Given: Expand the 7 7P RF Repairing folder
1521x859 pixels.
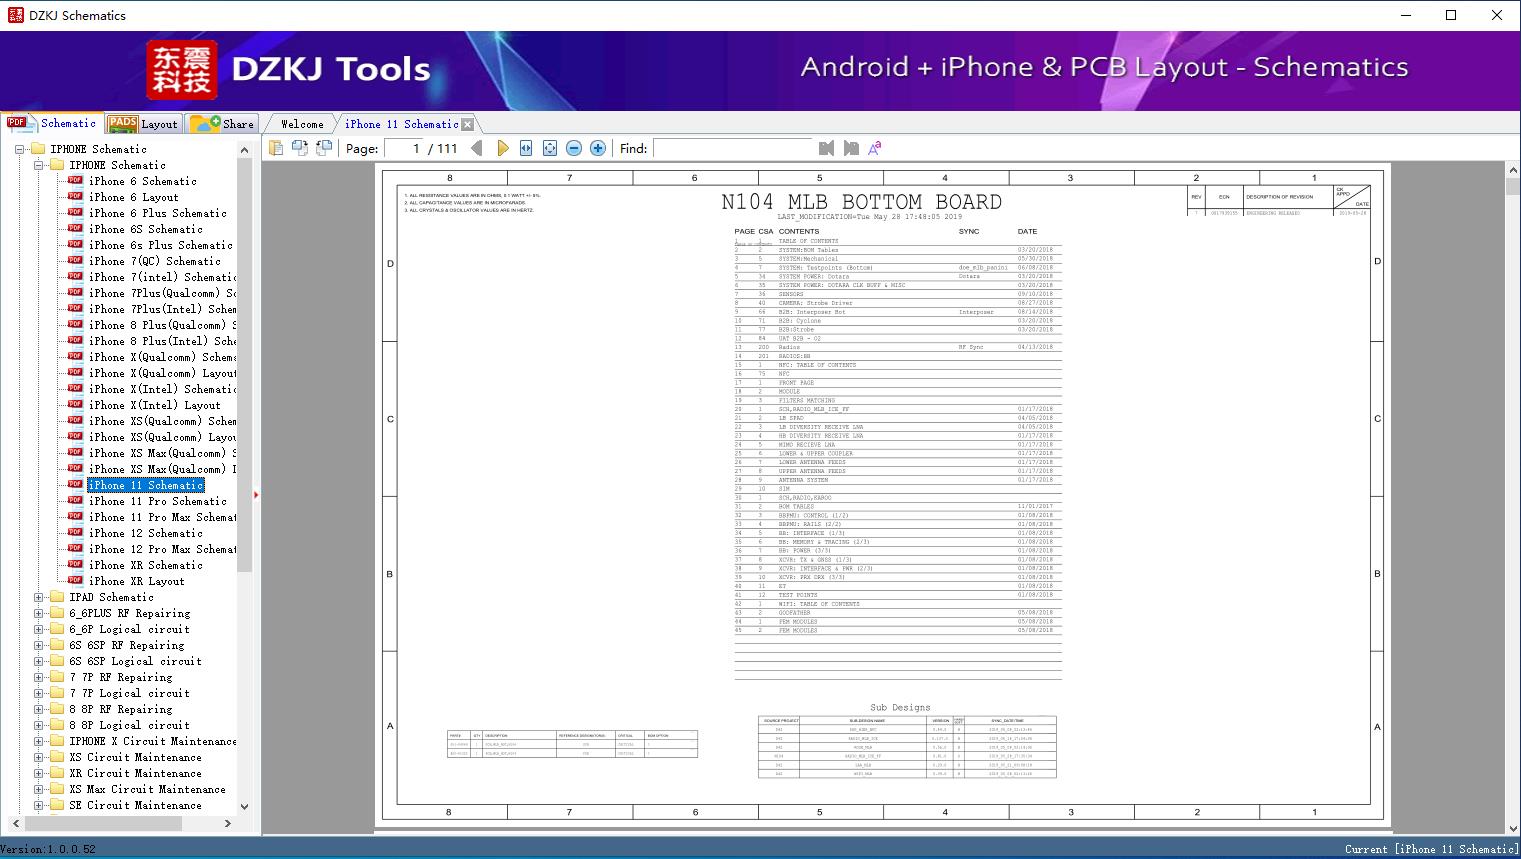Looking at the screenshot, I should click(39, 677).
